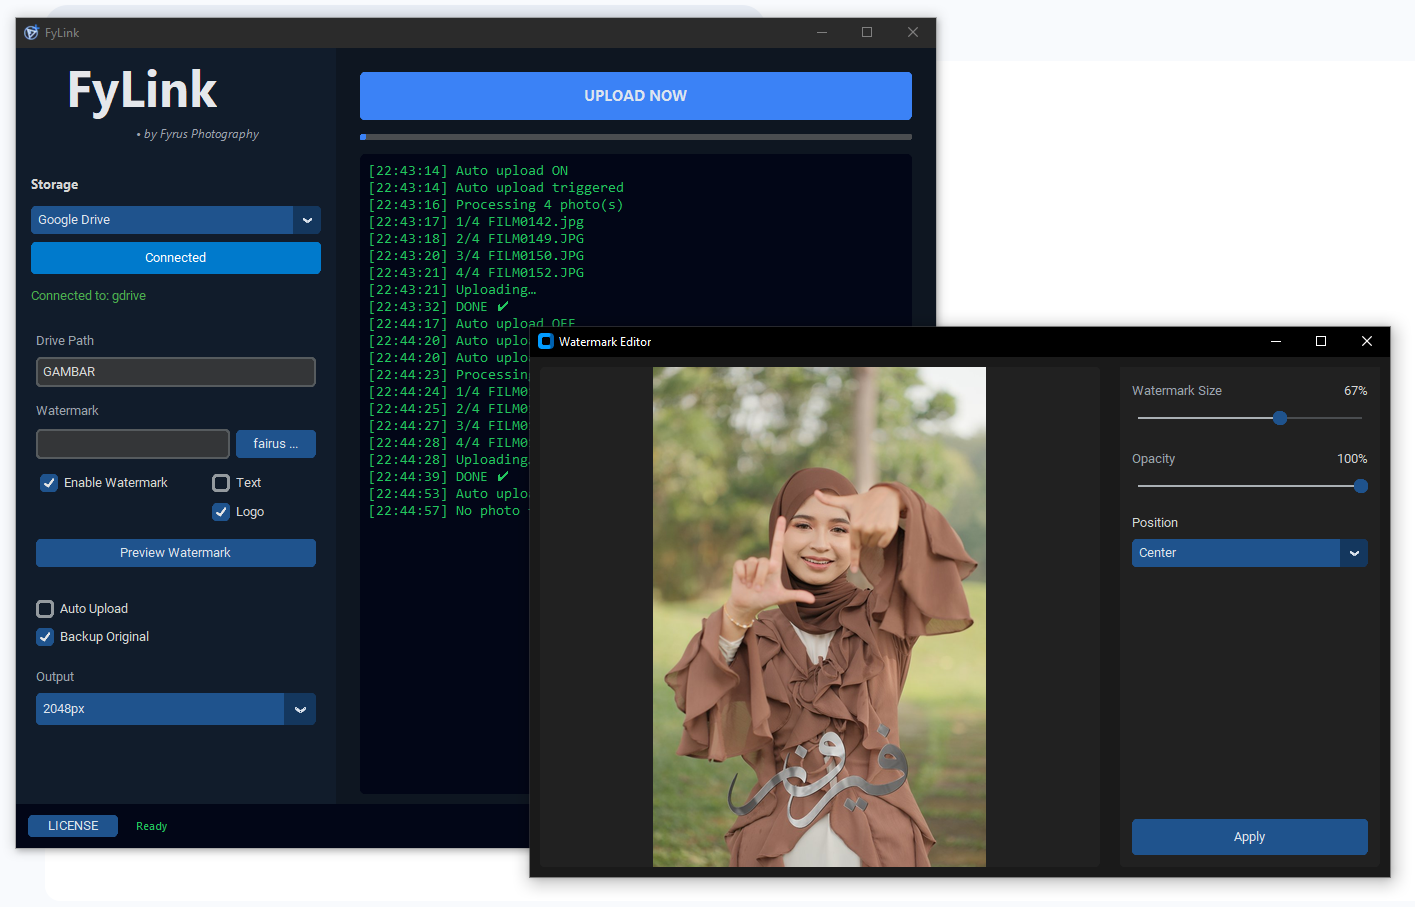Uncheck the Logo watermark option
The image size is (1415, 907).
click(221, 512)
